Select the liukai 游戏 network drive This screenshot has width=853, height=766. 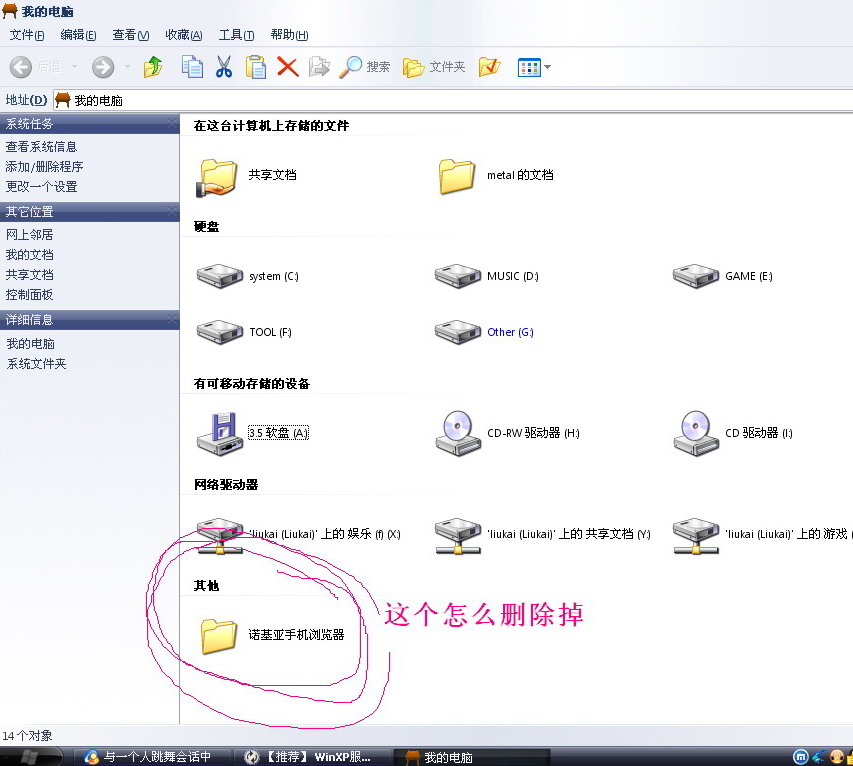point(696,535)
